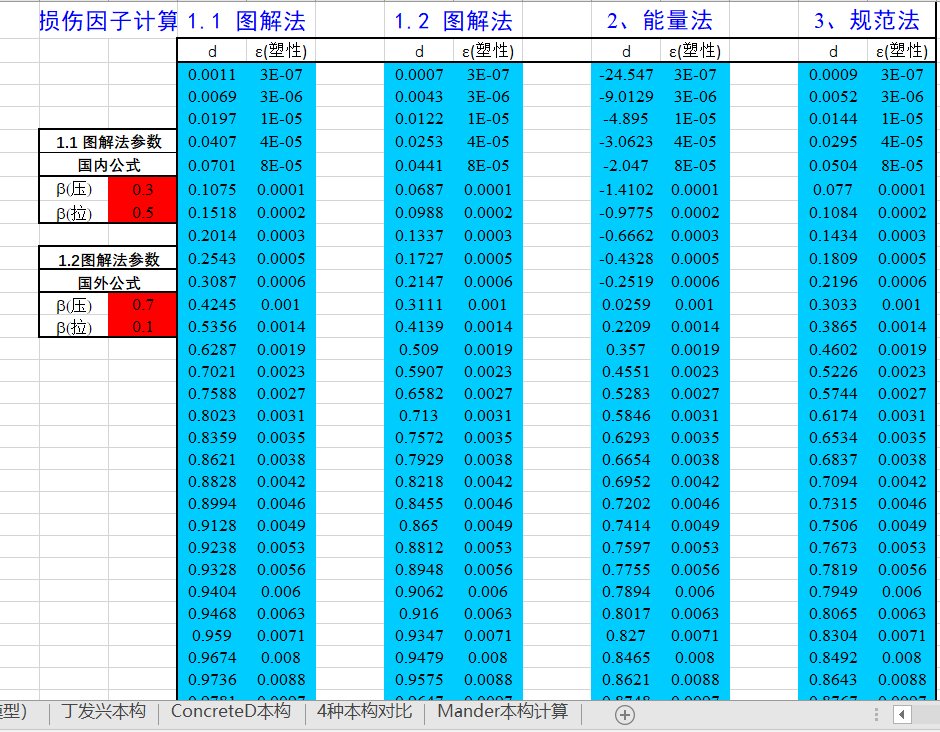940x732 pixels.
Task: Click the plus icon to add new worksheet
Action: click(624, 714)
